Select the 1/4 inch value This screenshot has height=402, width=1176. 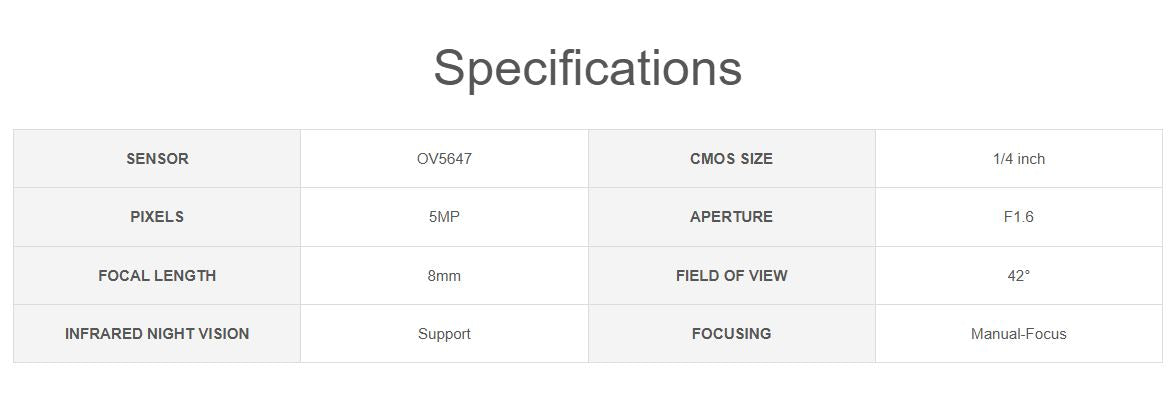pos(1018,159)
